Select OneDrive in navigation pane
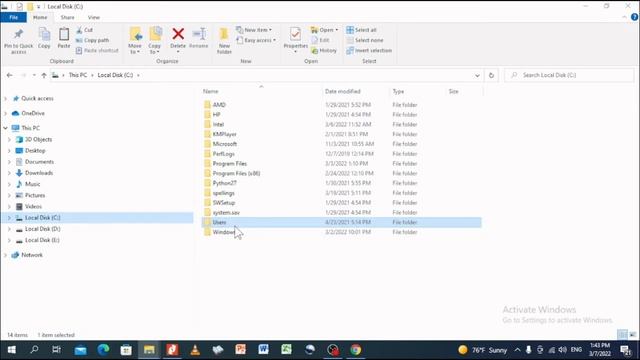The height and width of the screenshot is (360, 640). point(33,113)
